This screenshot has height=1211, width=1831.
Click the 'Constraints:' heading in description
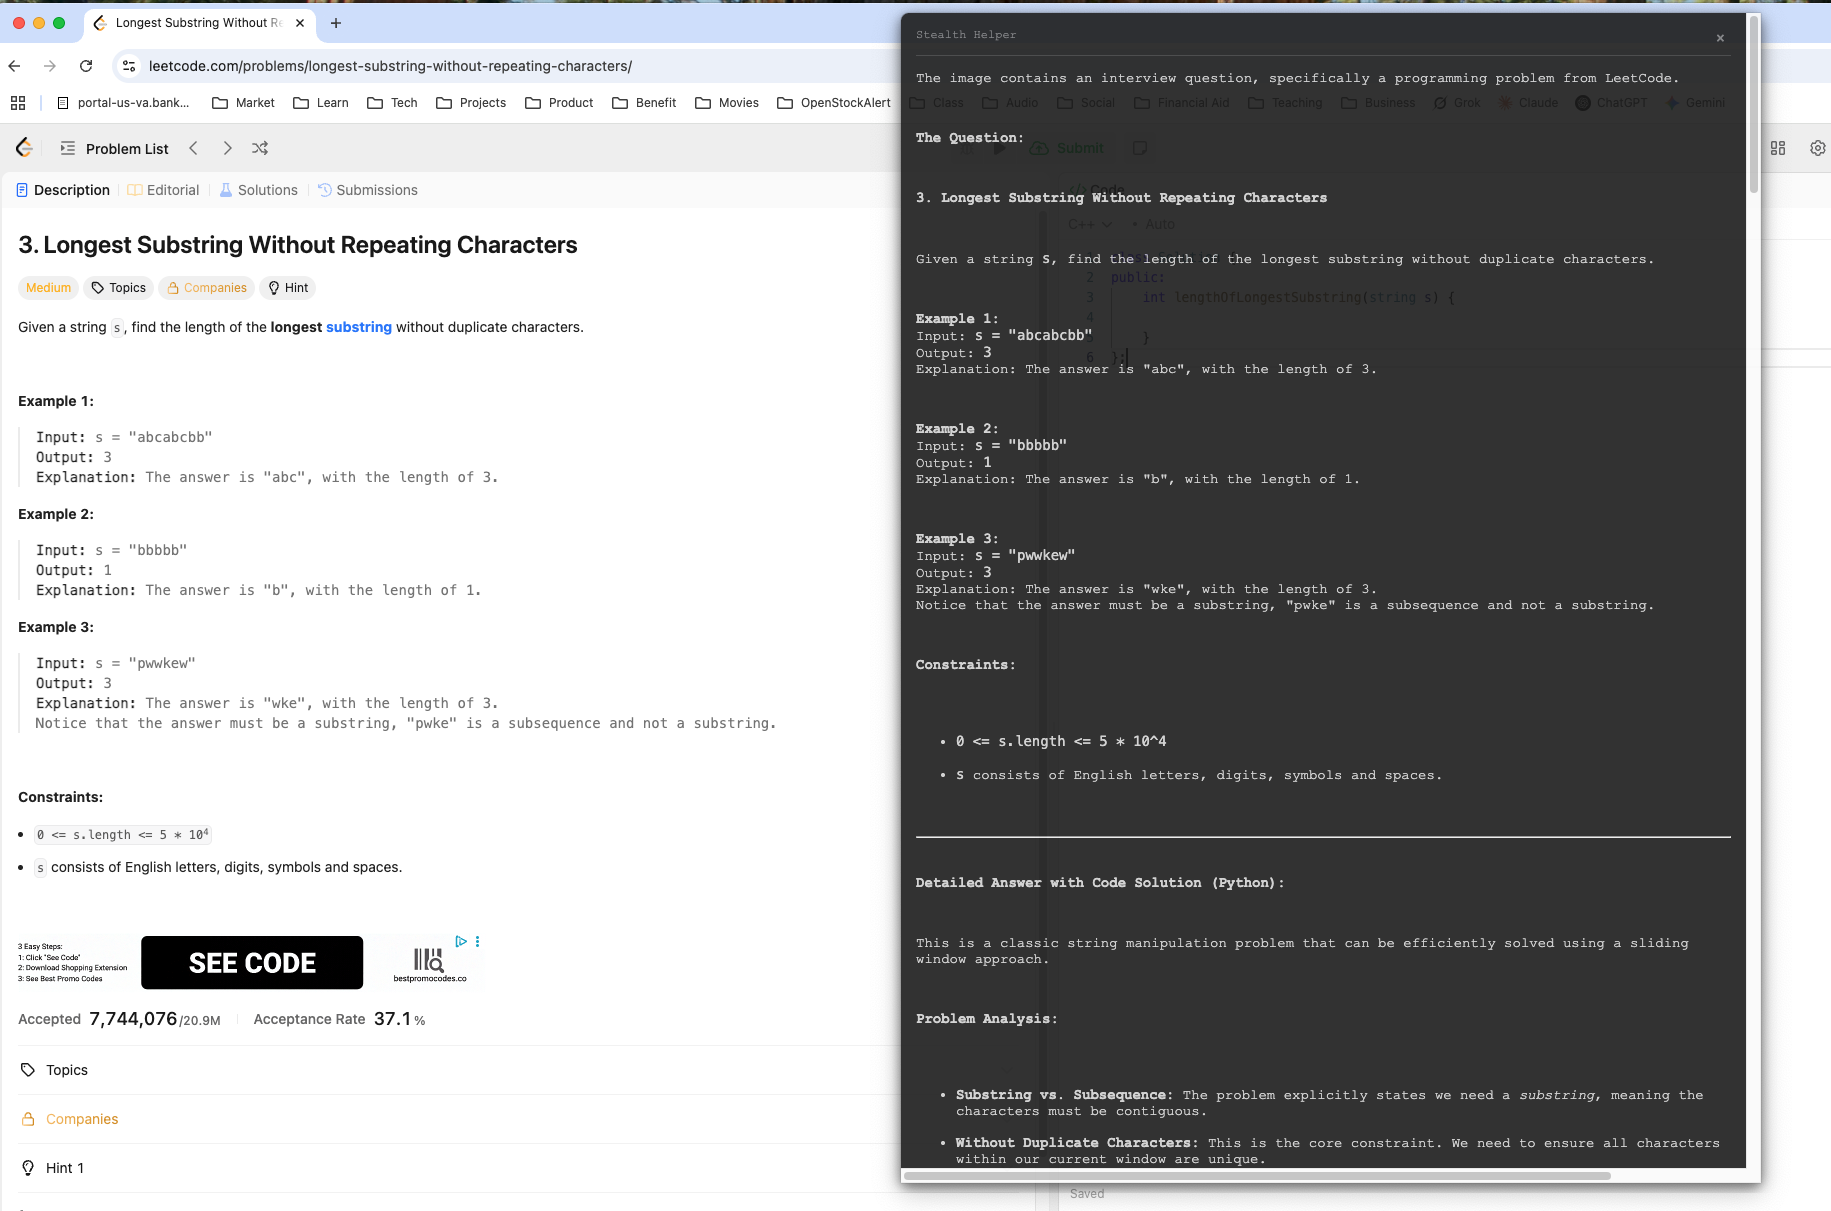point(60,797)
